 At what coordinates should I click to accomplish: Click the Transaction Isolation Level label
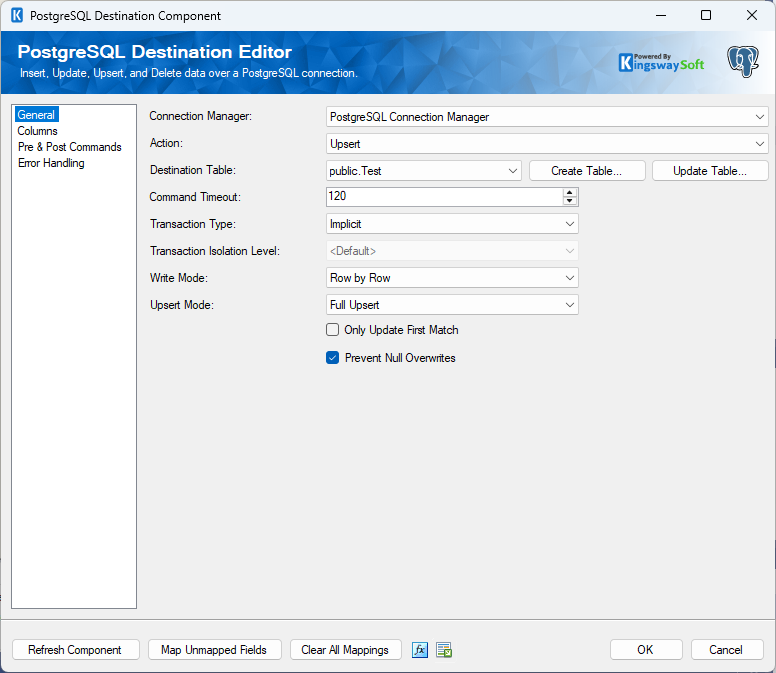click(215, 251)
